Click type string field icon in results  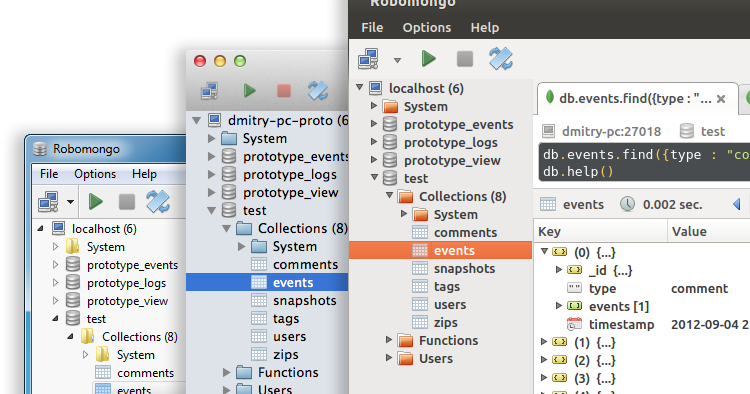pos(574,288)
